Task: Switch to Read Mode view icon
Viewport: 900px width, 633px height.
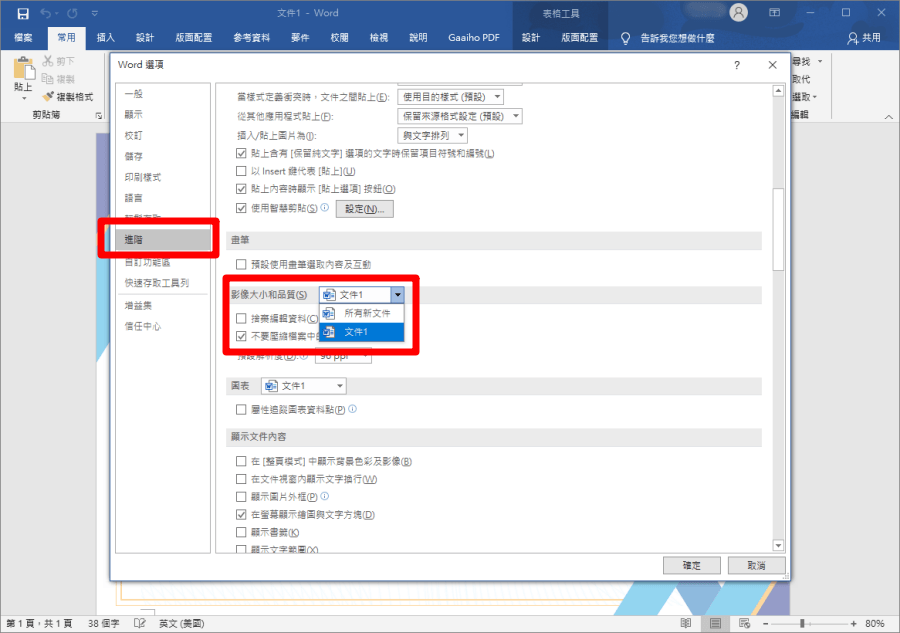Action: 686,623
